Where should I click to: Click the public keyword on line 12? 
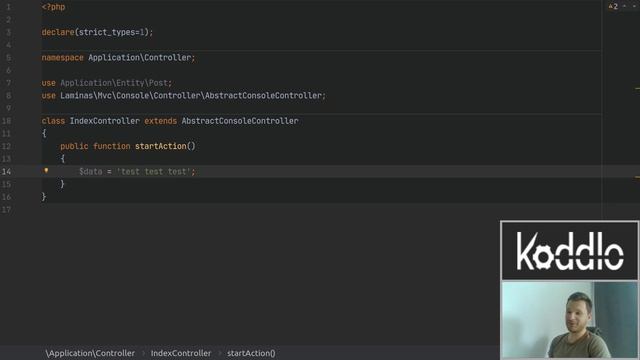tap(74, 146)
